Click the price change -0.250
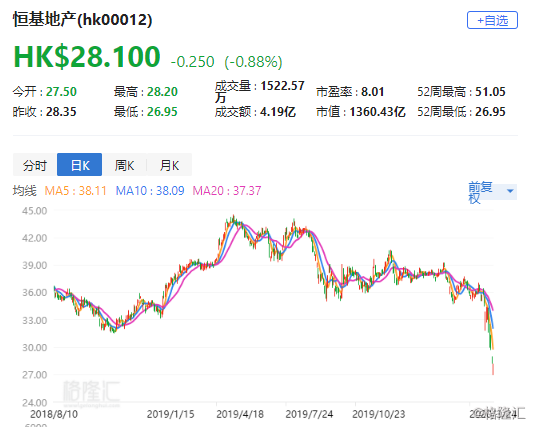The width and height of the screenshot is (533, 427). [x=192, y=62]
